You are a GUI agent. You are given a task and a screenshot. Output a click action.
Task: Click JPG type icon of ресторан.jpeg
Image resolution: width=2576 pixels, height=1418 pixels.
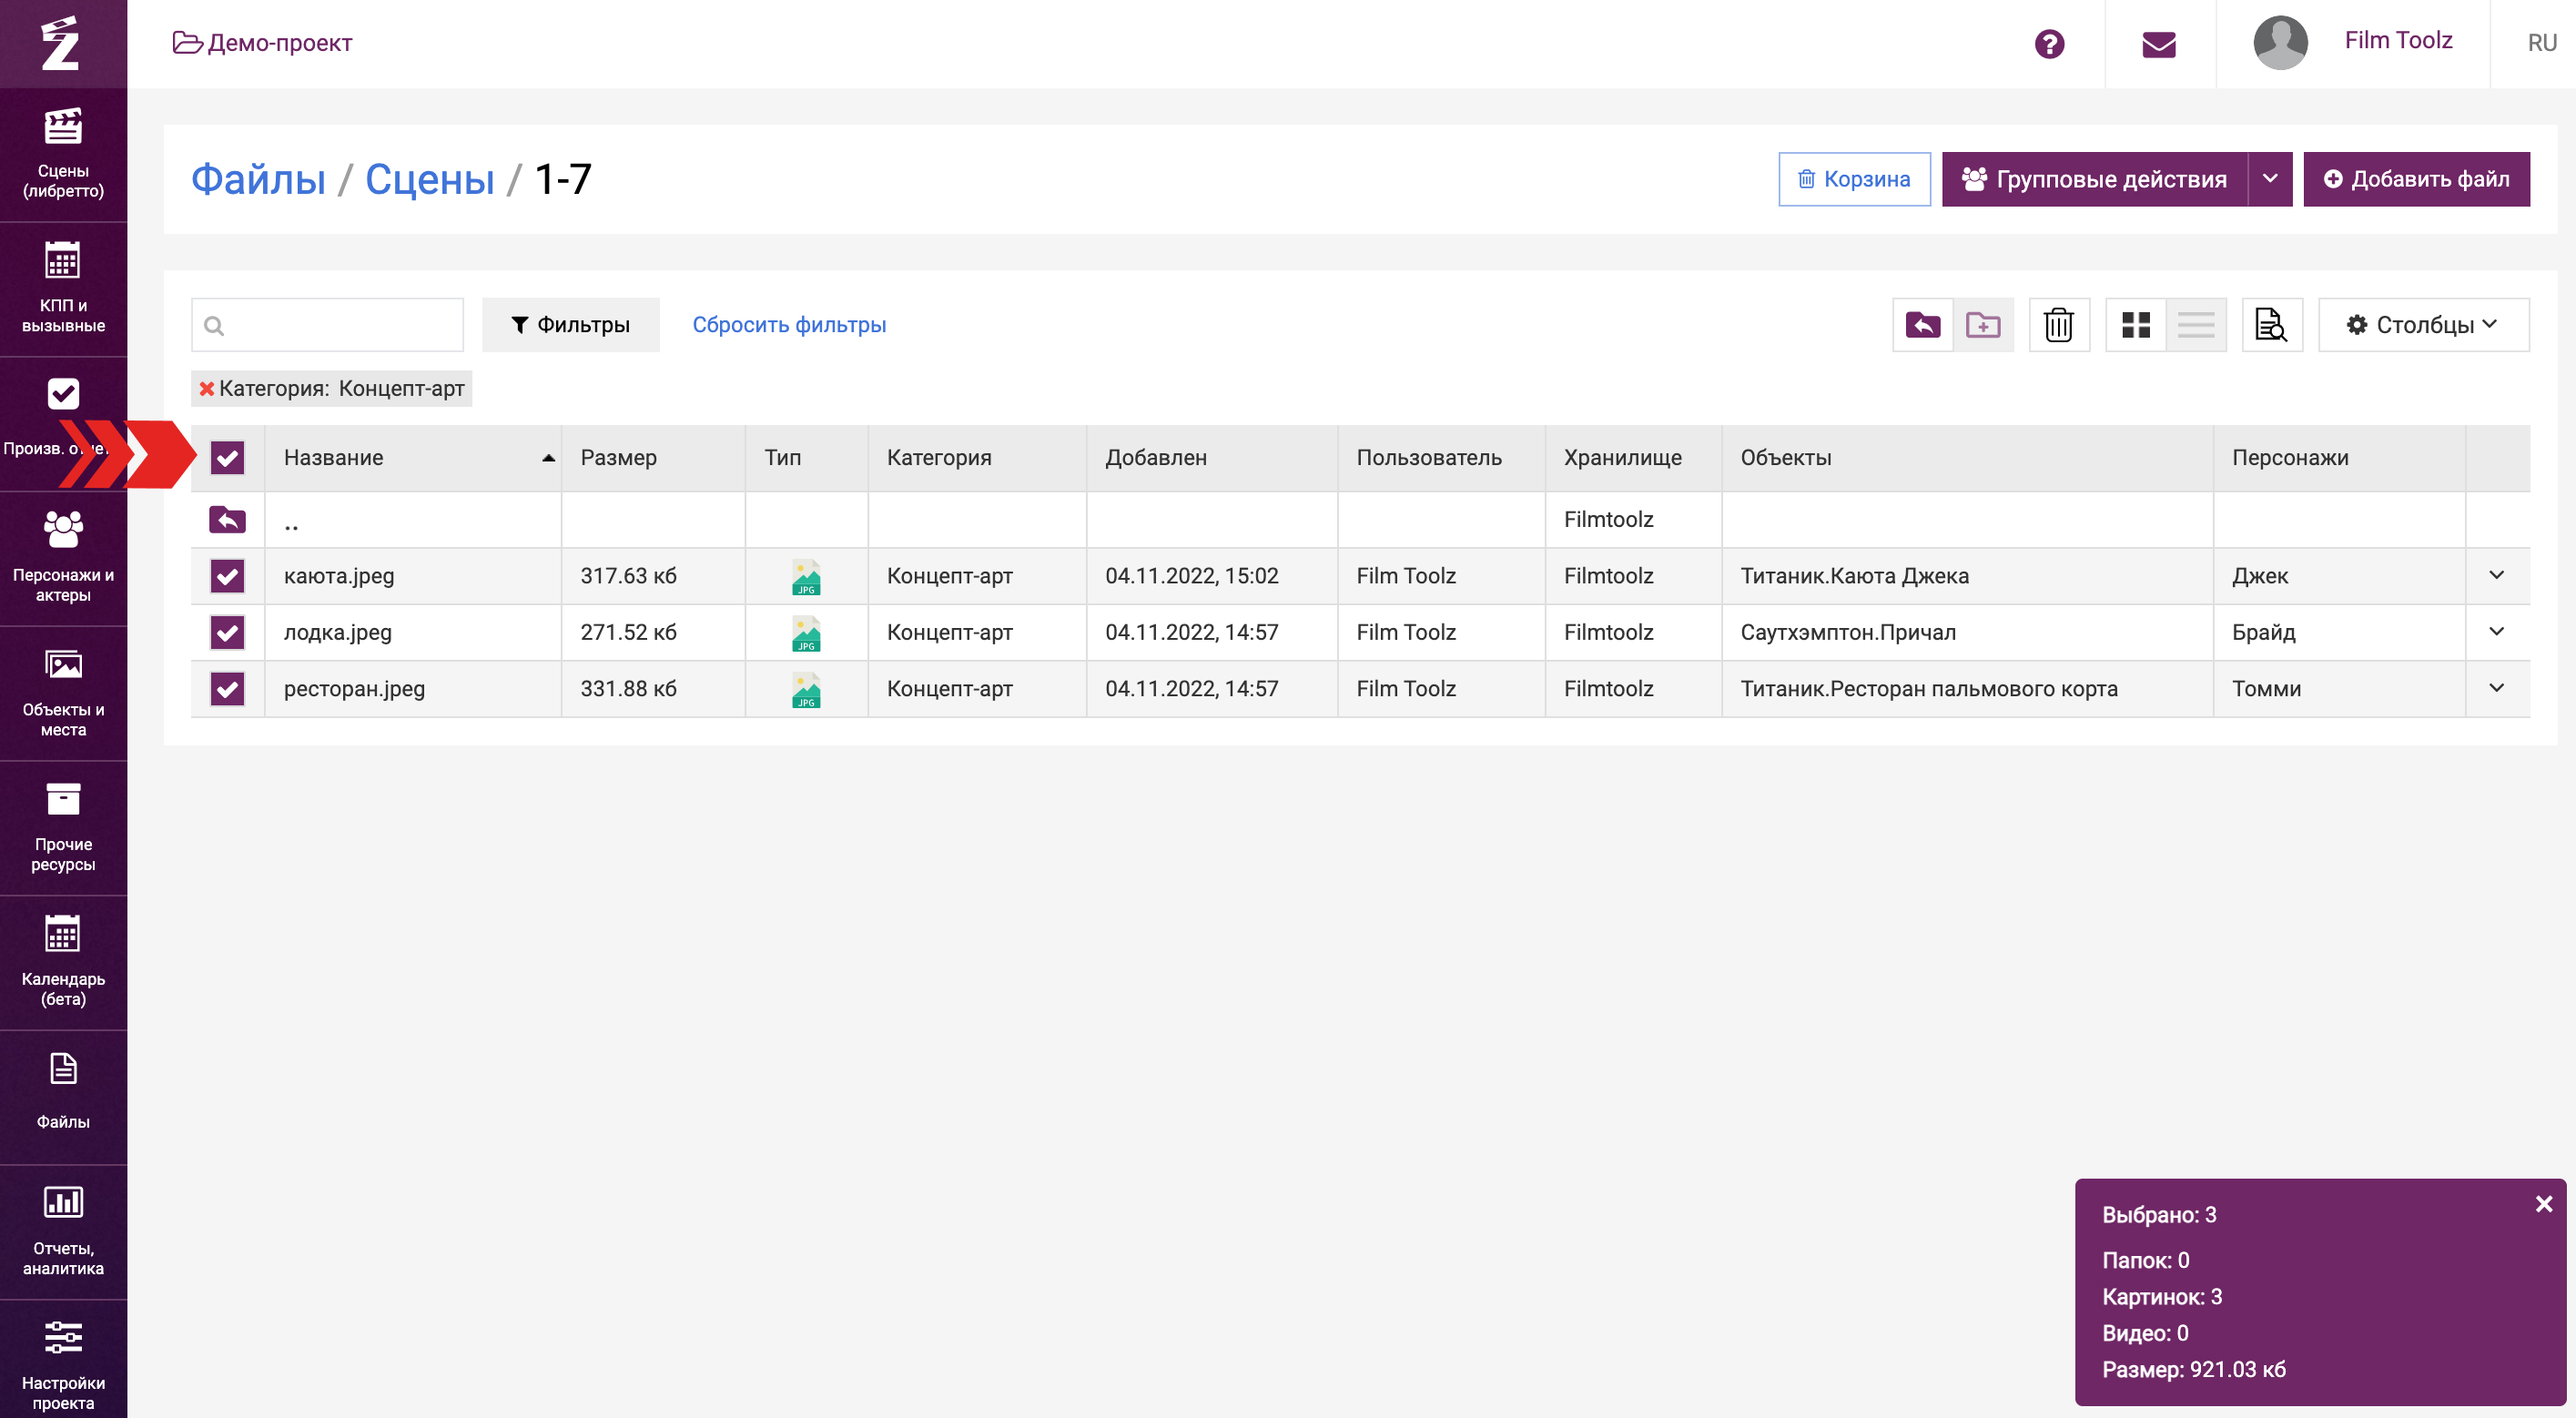[806, 689]
